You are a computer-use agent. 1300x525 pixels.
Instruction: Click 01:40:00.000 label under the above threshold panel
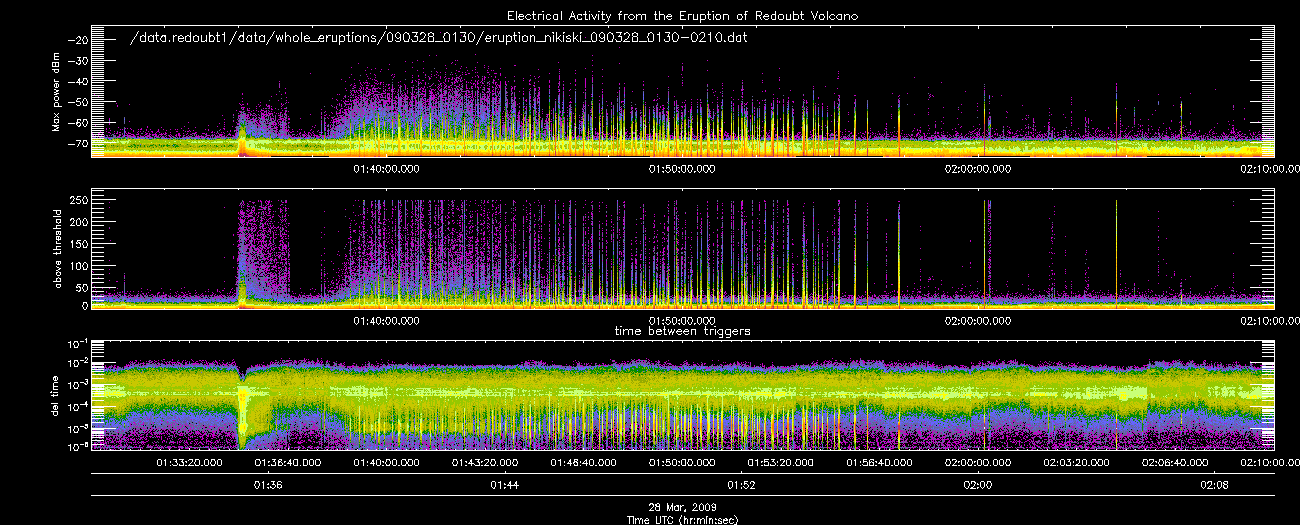[x=387, y=322]
